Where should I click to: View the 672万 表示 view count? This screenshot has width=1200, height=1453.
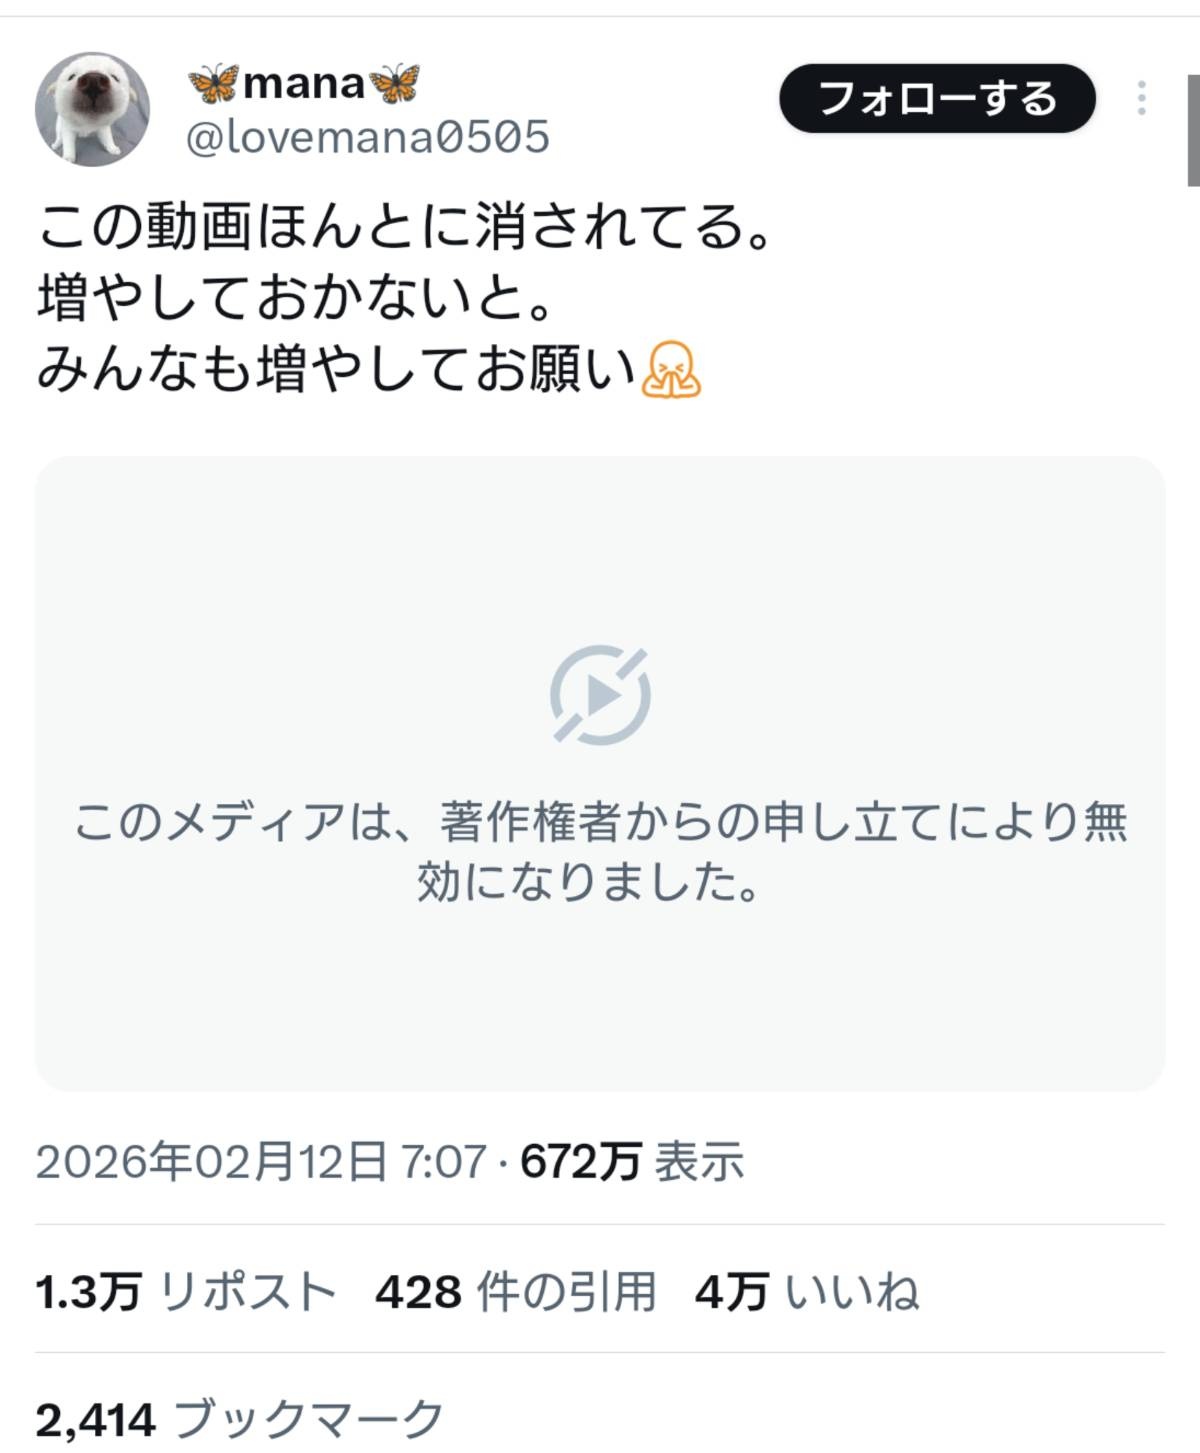coord(632,1161)
